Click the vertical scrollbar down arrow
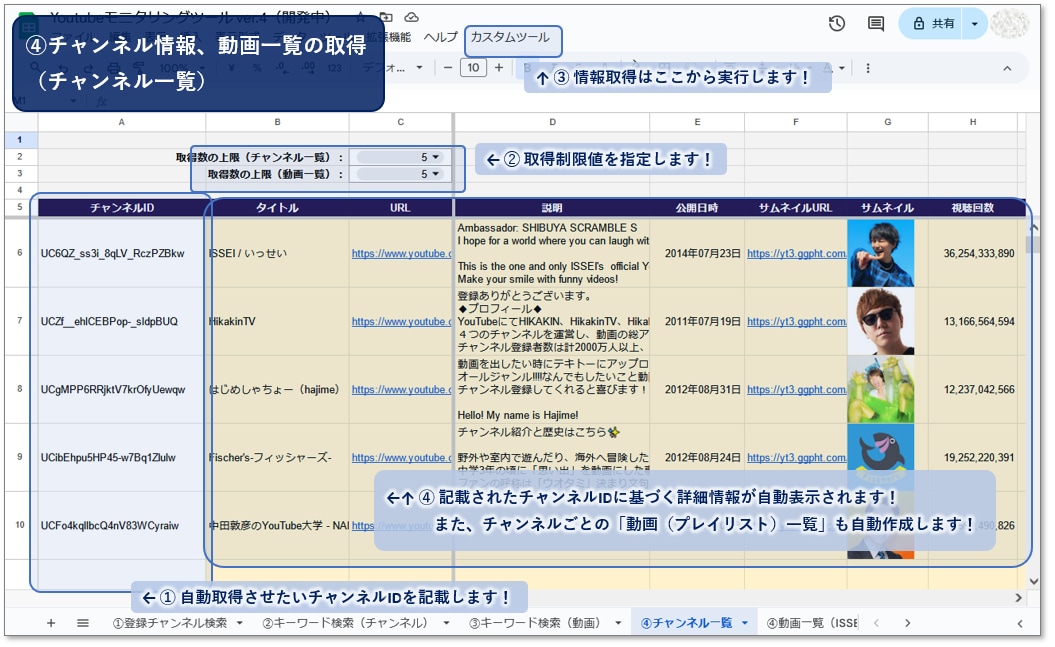The height and width of the screenshot is (647, 1055). click(1033, 581)
